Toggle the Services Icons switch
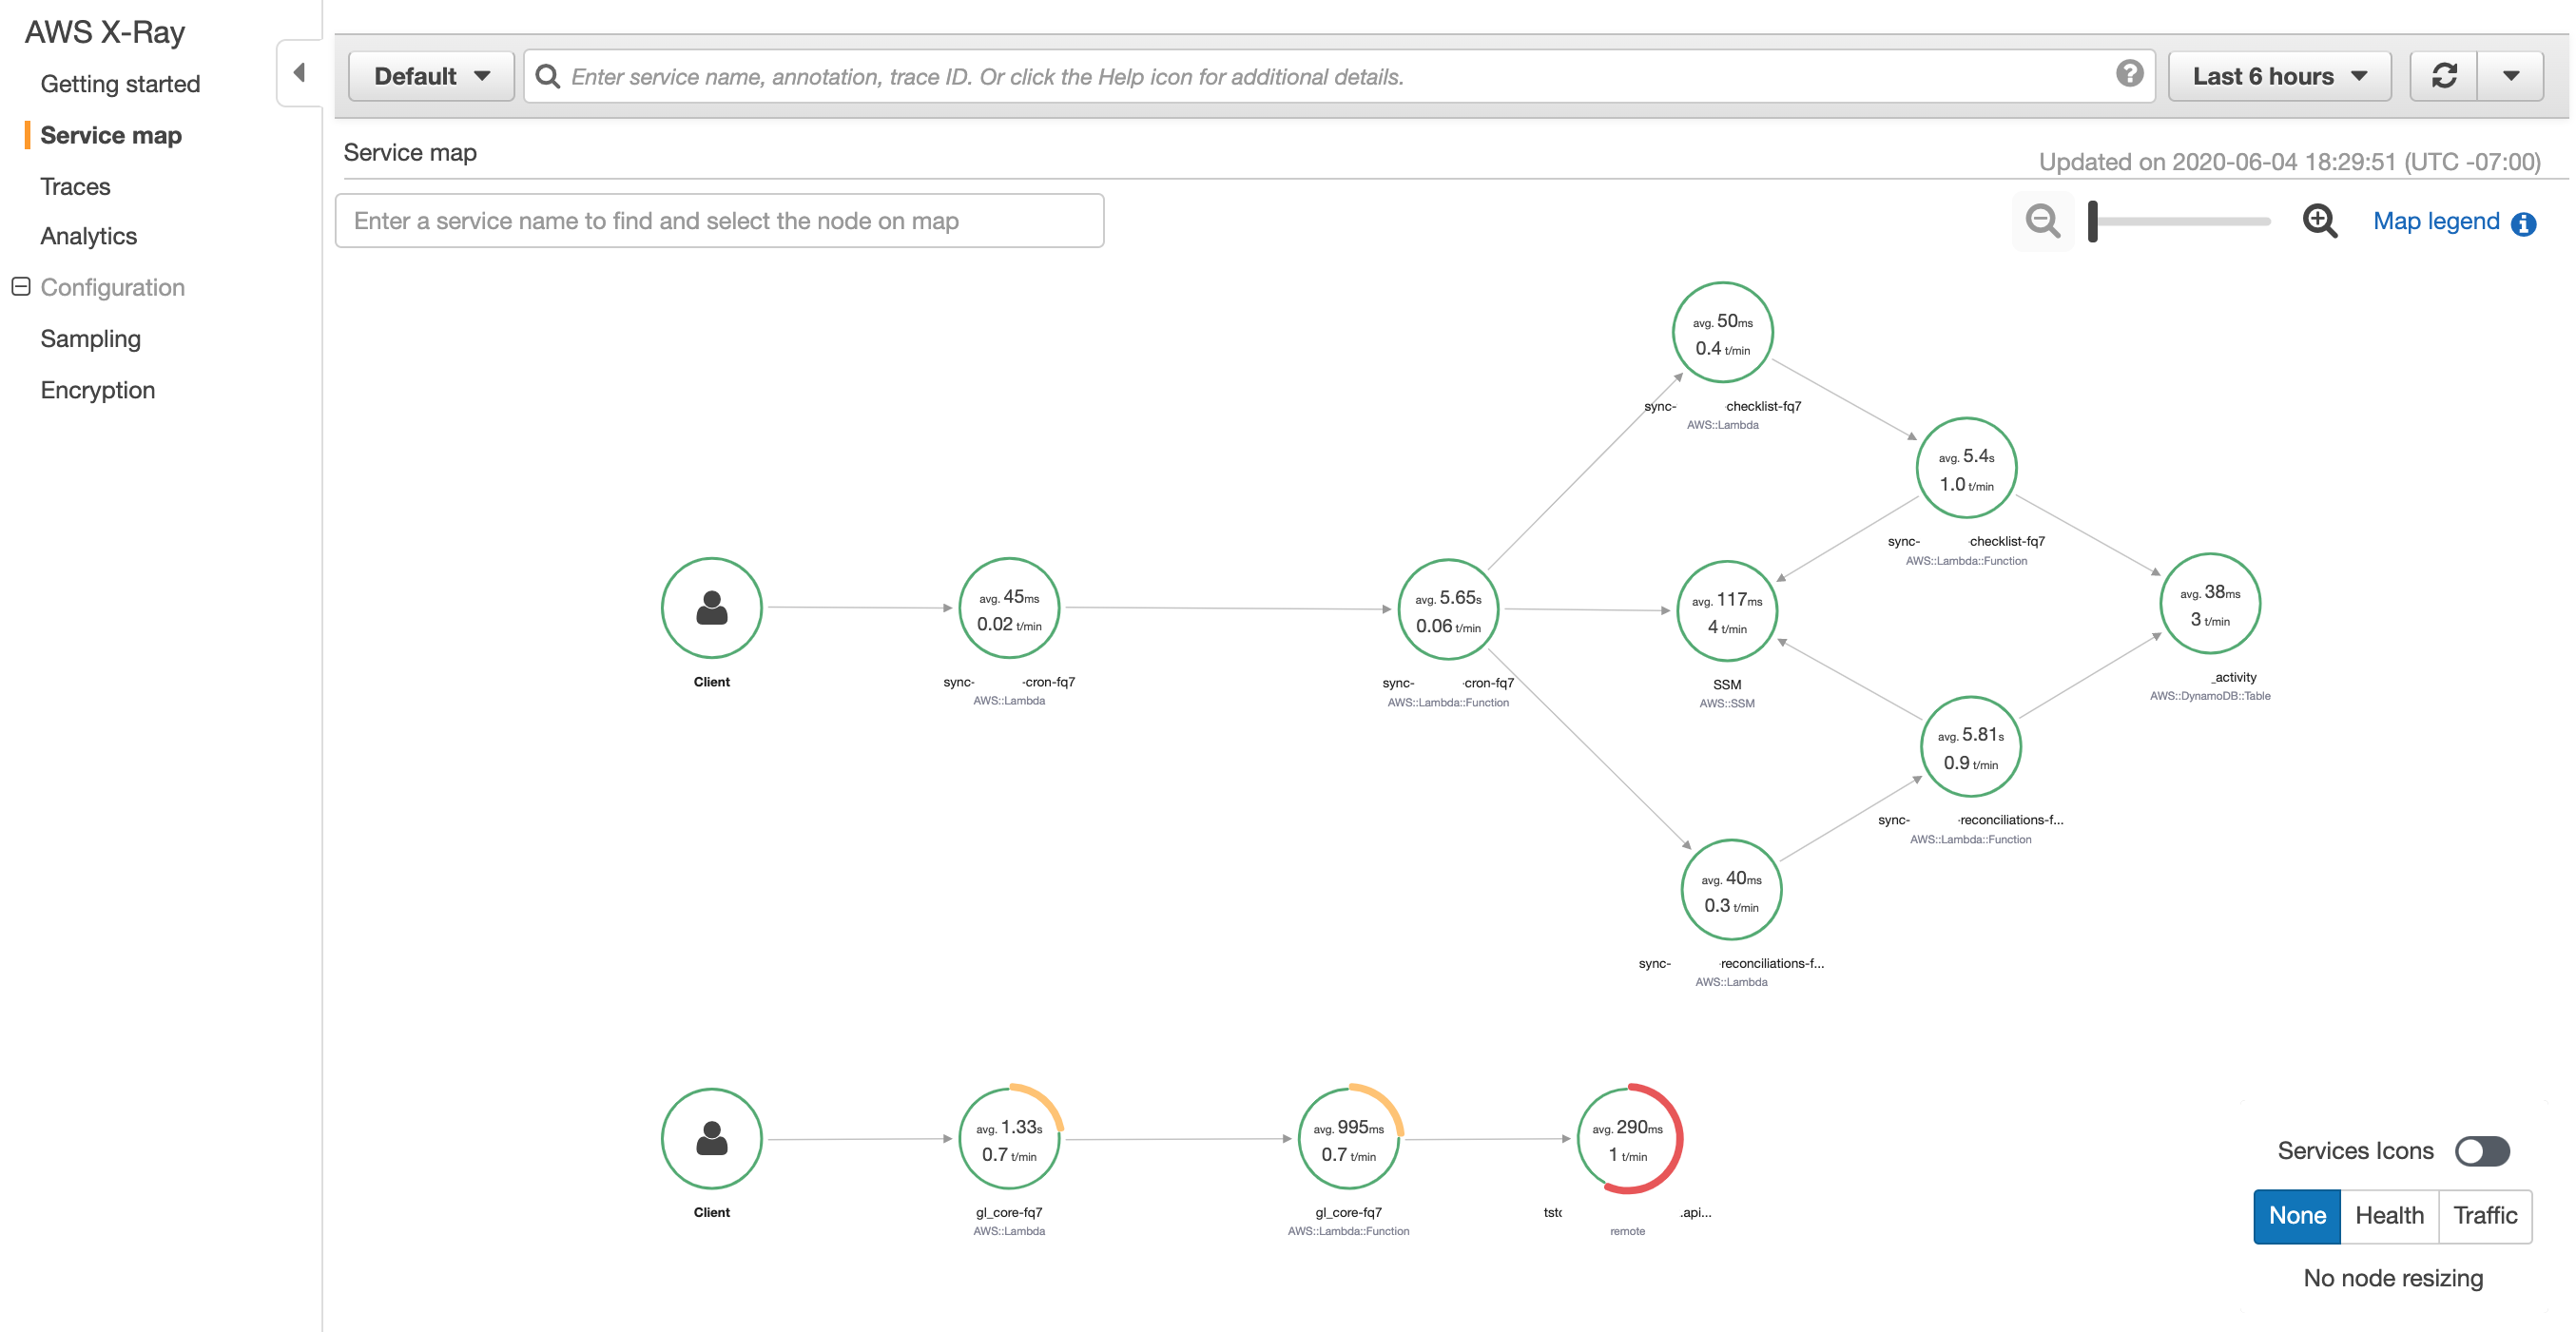This screenshot has height=1332, width=2576. 2482,1151
